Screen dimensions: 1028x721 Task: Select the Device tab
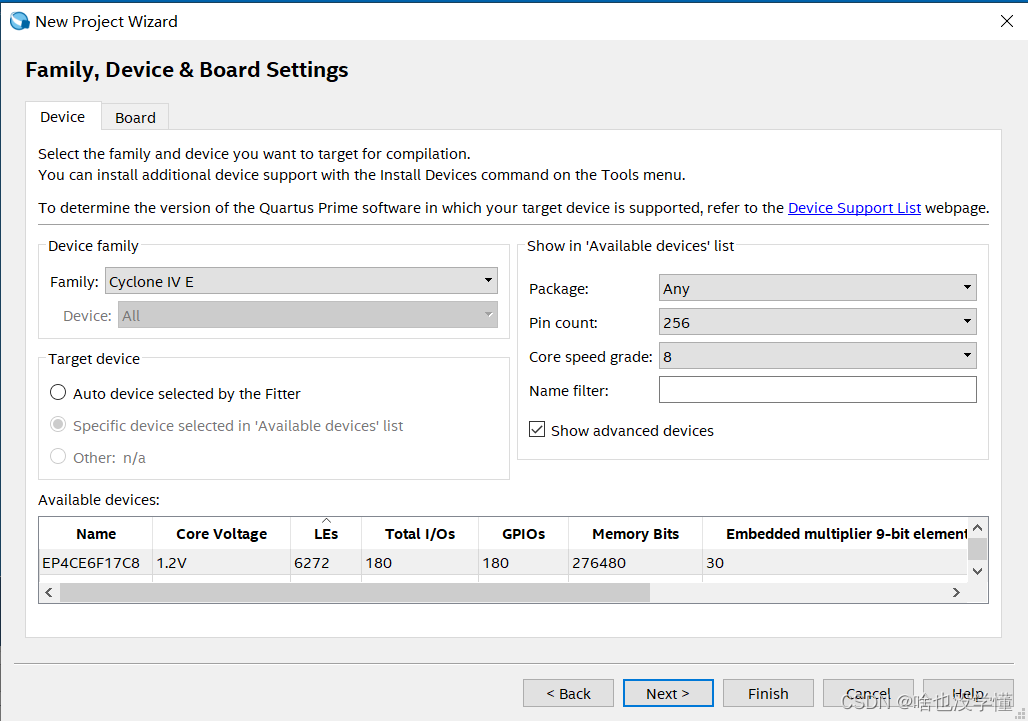point(62,117)
